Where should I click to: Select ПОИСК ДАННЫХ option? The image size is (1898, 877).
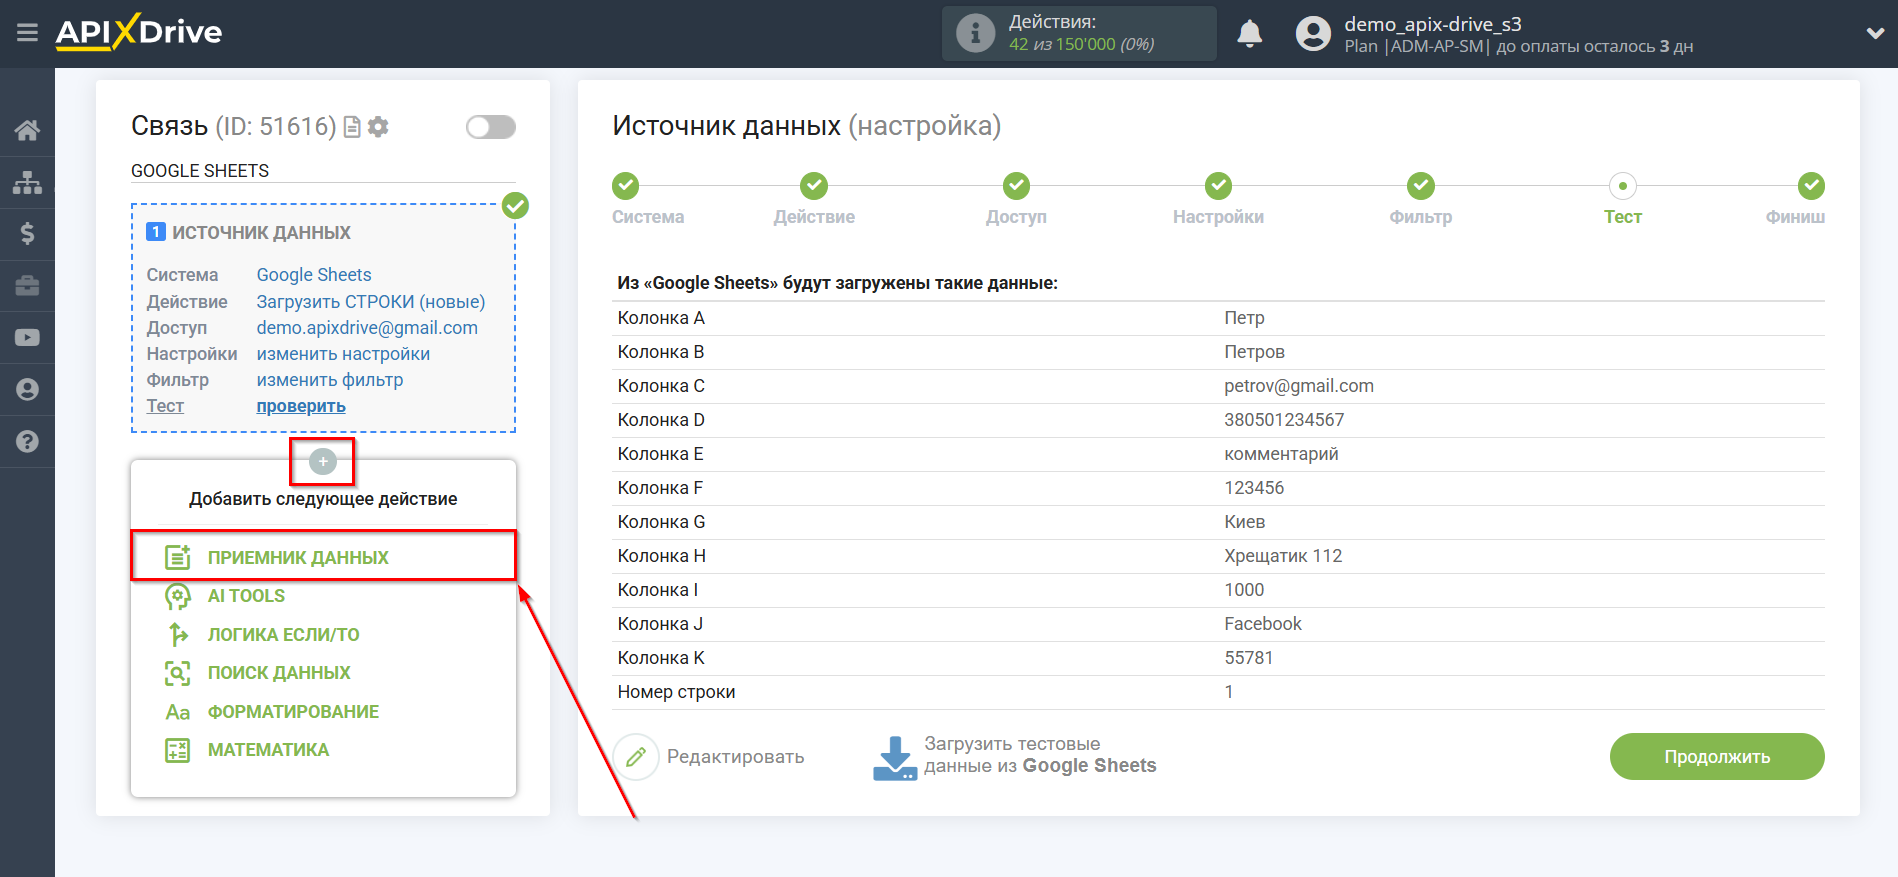(x=279, y=673)
